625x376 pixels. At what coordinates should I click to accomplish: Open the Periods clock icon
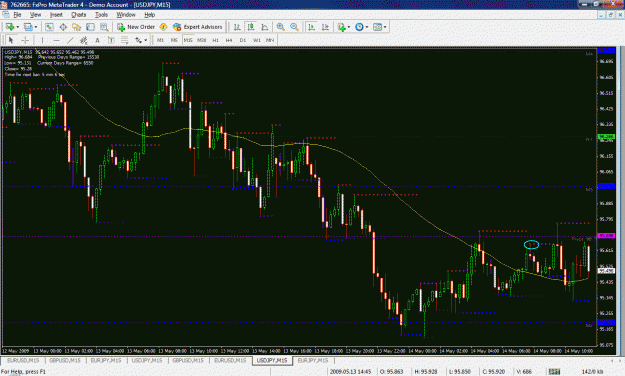point(359,27)
